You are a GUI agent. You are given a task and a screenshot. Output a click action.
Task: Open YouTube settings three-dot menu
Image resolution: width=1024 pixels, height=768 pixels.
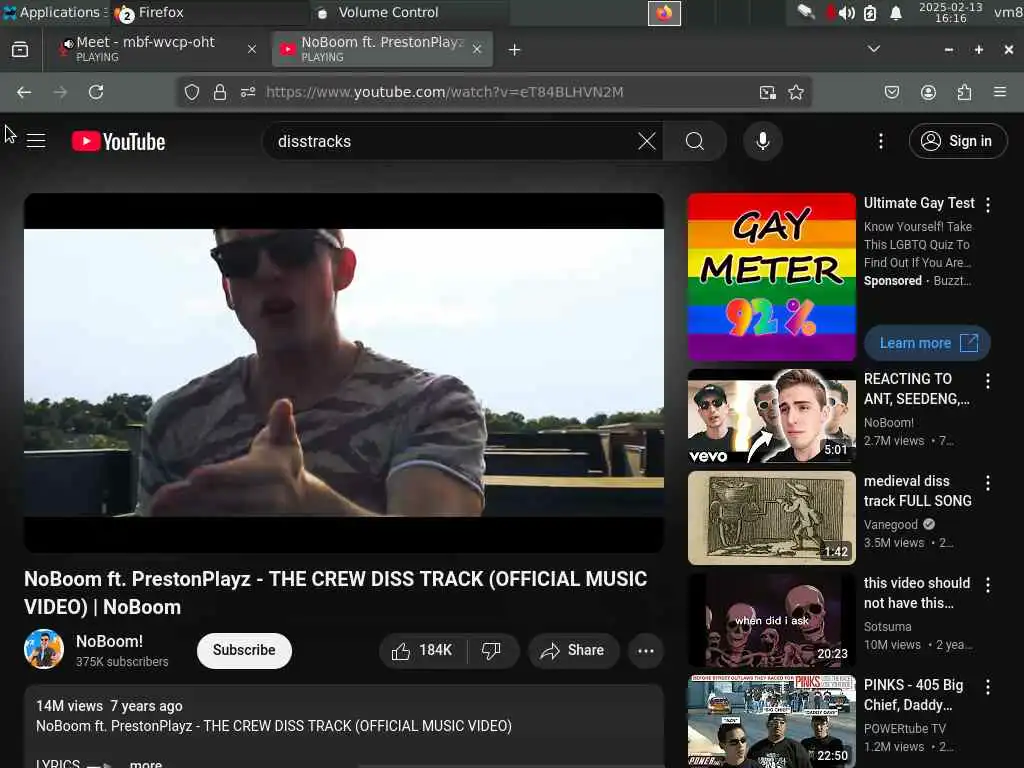click(880, 141)
